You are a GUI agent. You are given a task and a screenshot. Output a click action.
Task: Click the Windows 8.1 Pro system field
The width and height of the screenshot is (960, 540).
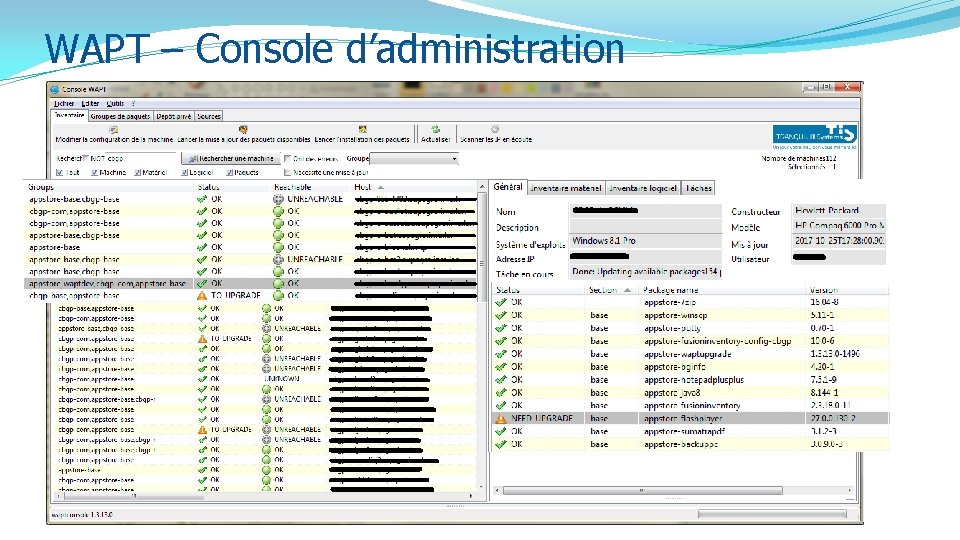pyautogui.click(x=645, y=241)
